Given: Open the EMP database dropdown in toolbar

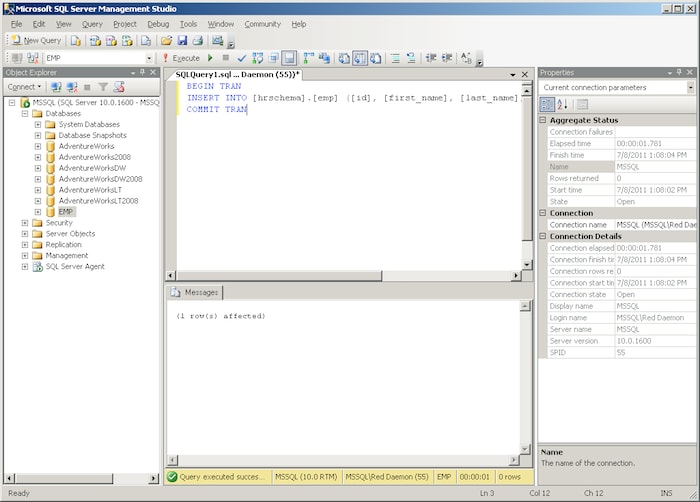Looking at the screenshot, I should point(149,58).
